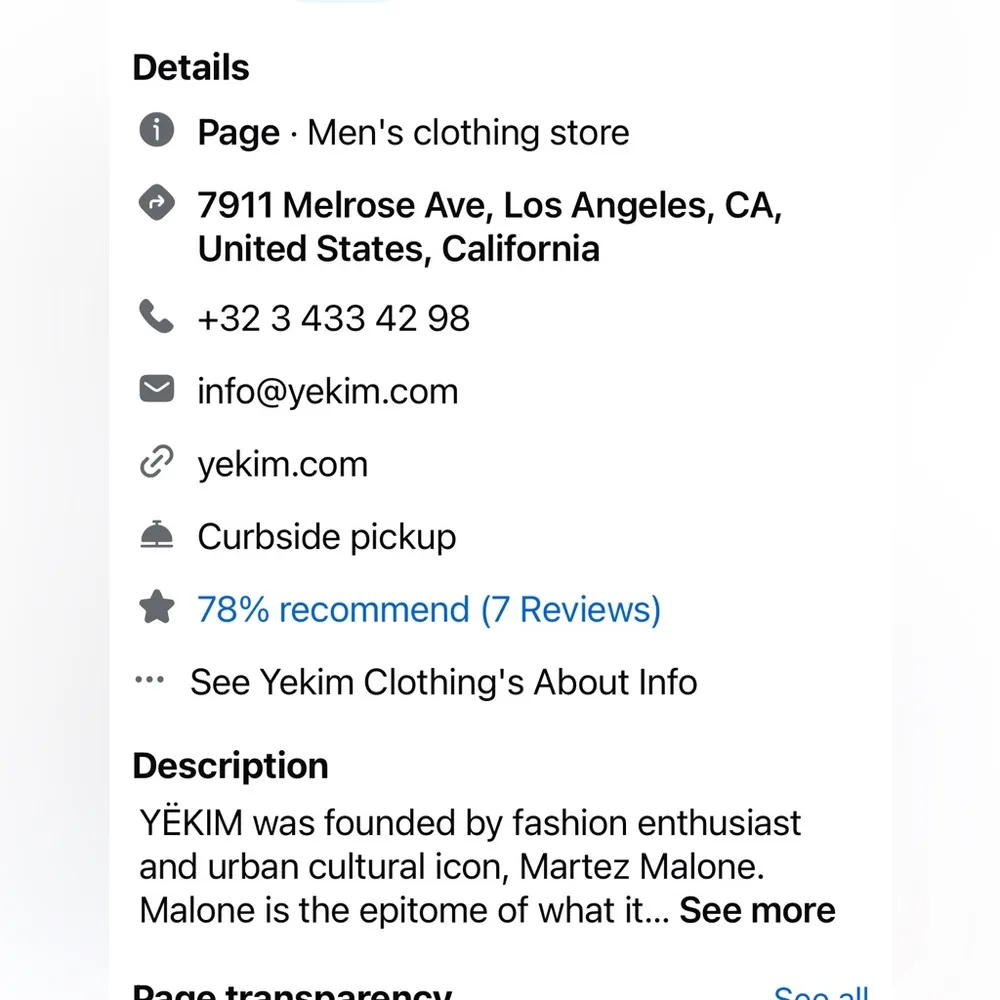The height and width of the screenshot is (1000, 1000).
Task: Click the Curbside pickup label
Action: [x=326, y=537]
